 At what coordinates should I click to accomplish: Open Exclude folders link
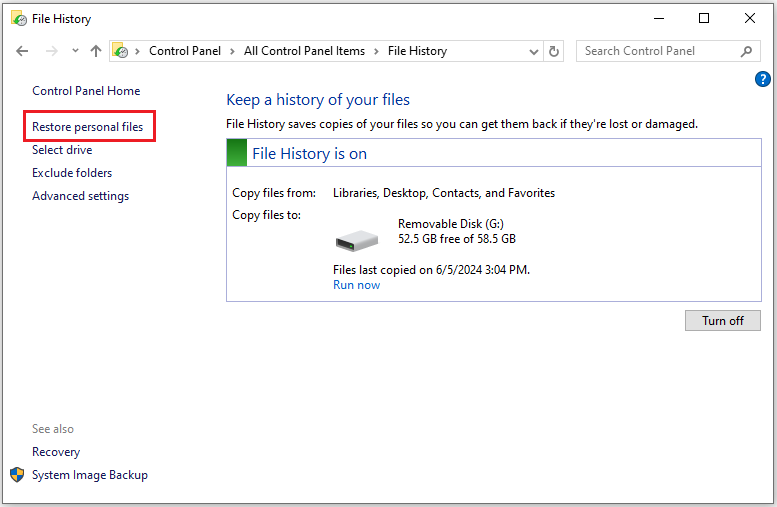point(72,172)
